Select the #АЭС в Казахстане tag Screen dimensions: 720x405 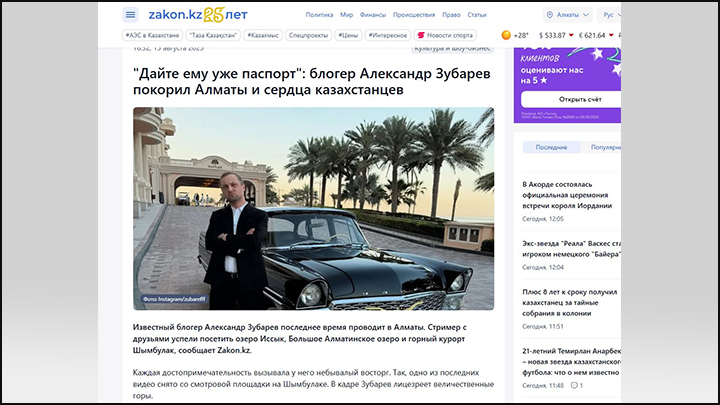[x=152, y=35]
